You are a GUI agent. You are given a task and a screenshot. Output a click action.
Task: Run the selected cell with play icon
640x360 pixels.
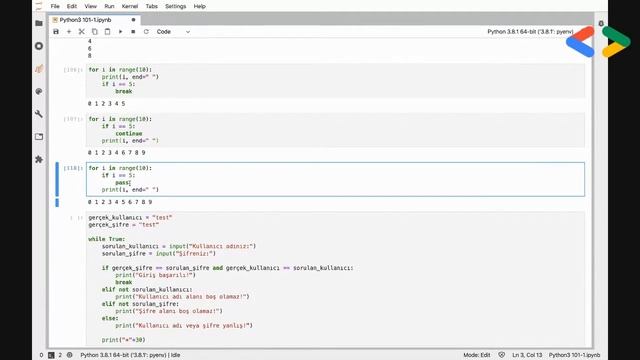[120, 31]
